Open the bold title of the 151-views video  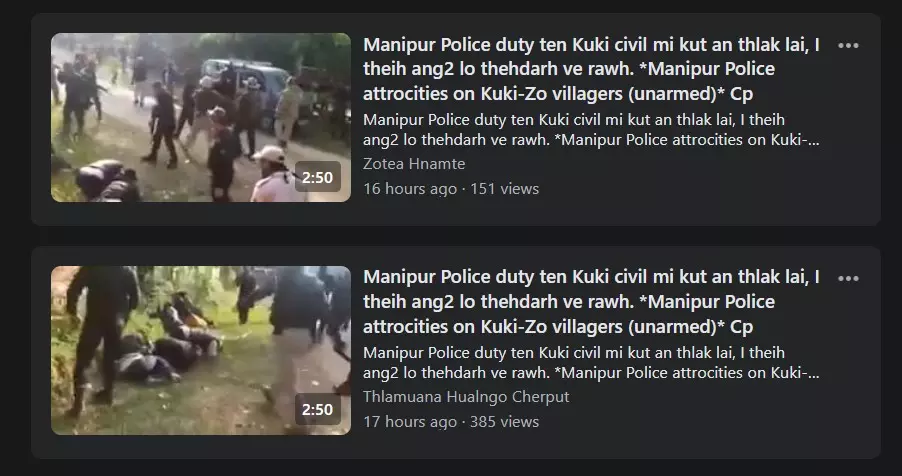point(591,69)
